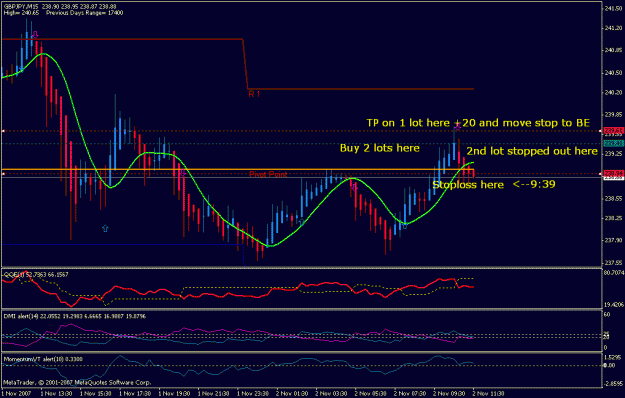The image size is (625, 398).
Task: Click the '2 Nov 09:30' time label
Action: click(x=449, y=394)
